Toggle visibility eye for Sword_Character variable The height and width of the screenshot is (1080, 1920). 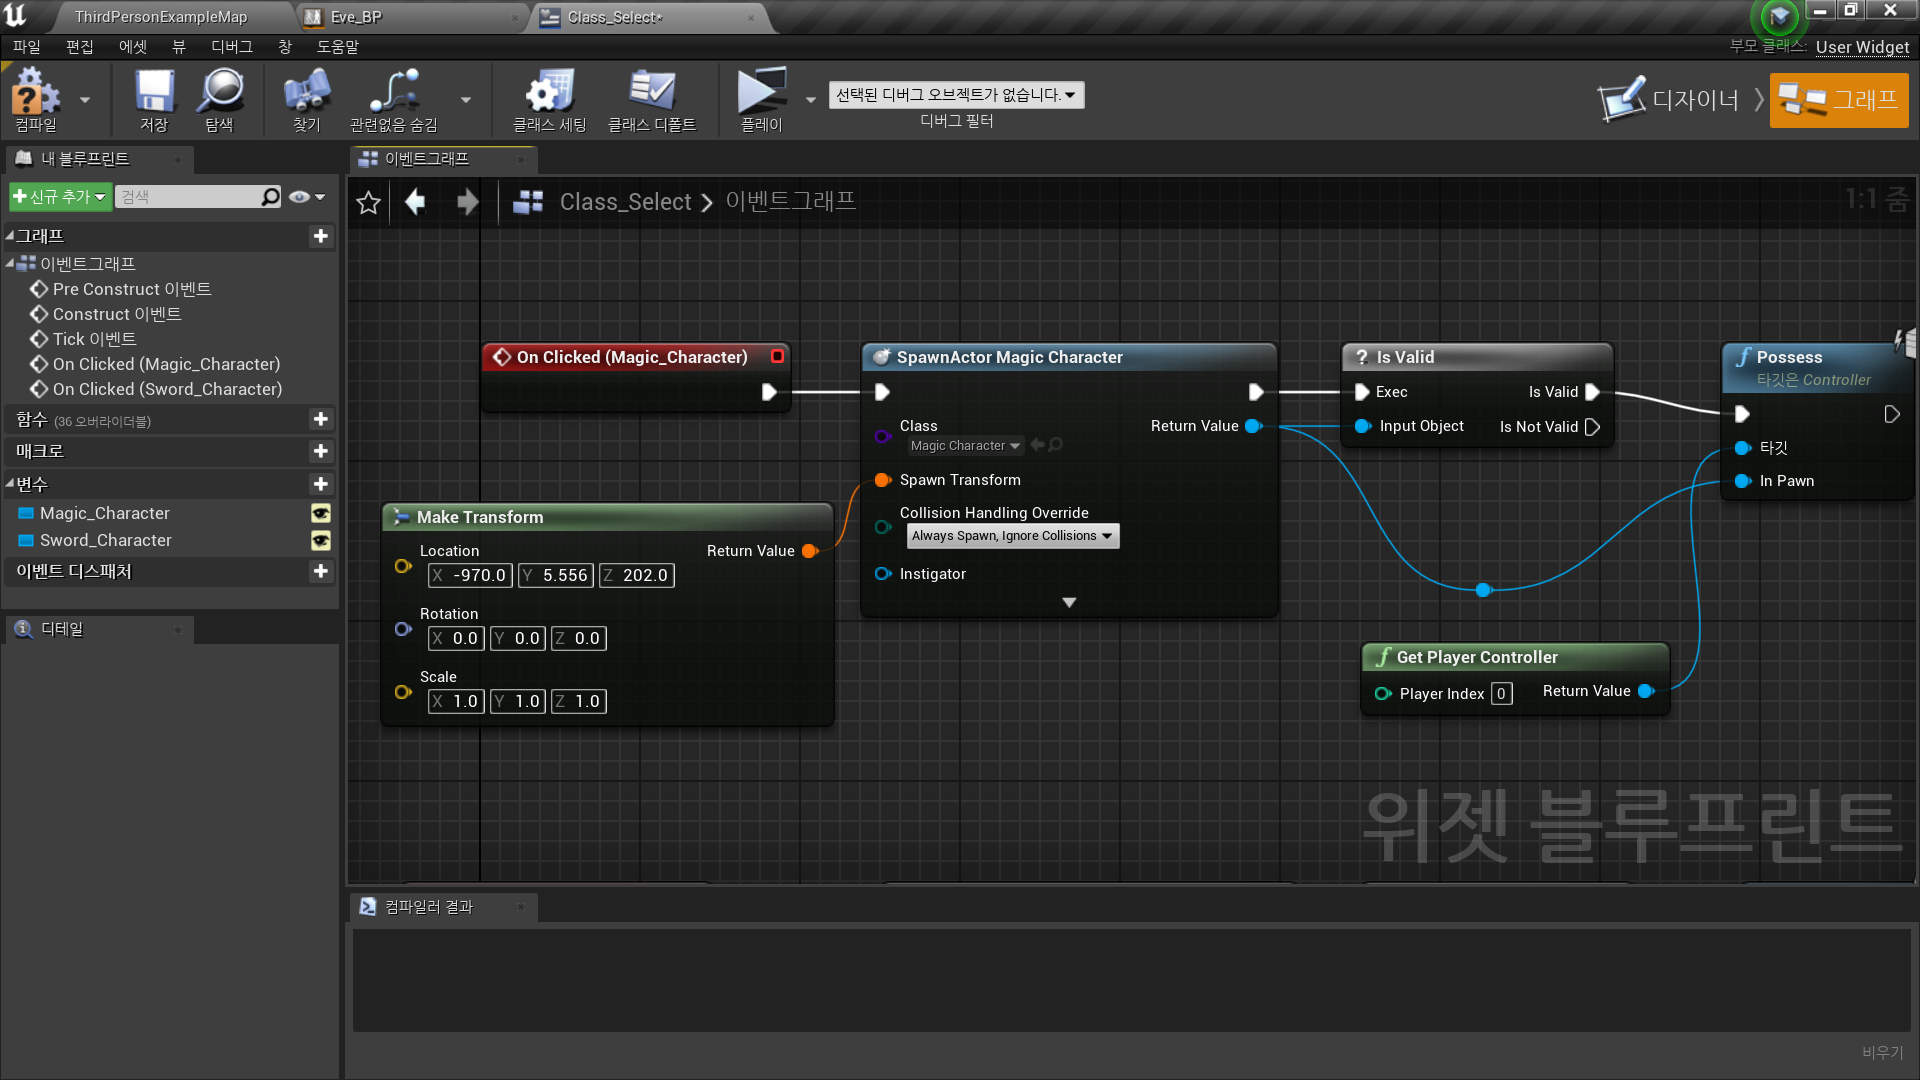point(320,541)
